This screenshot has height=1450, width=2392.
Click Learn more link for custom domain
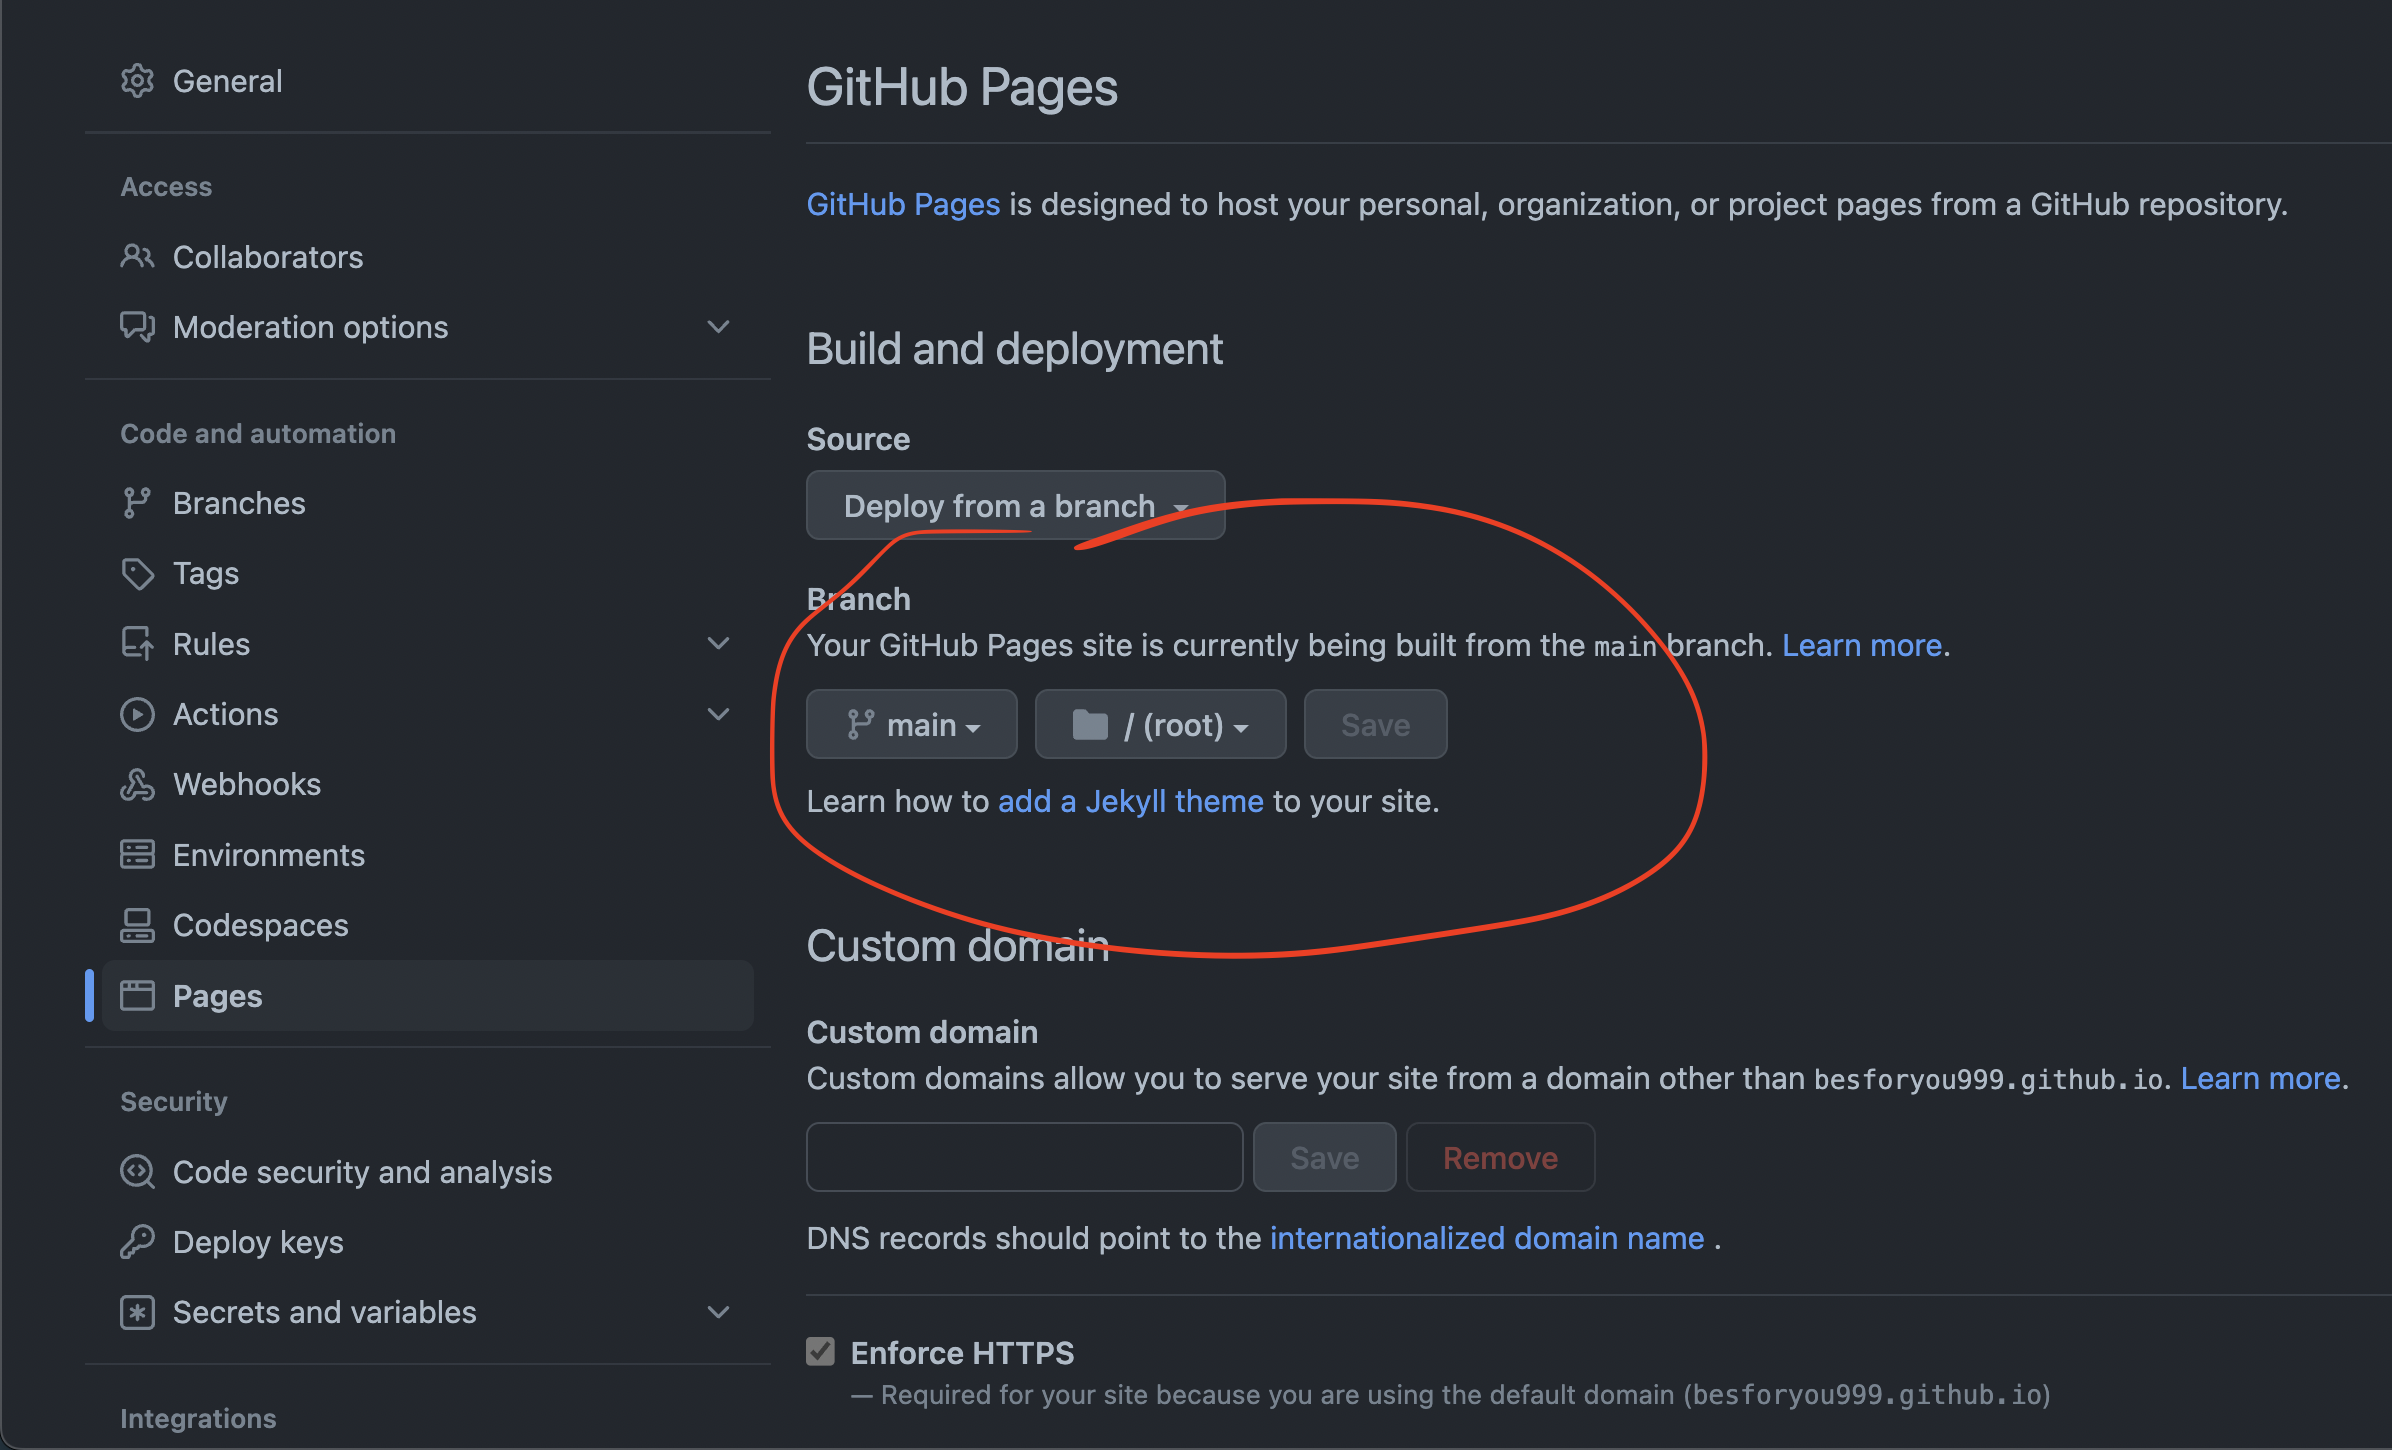pos(2260,1078)
